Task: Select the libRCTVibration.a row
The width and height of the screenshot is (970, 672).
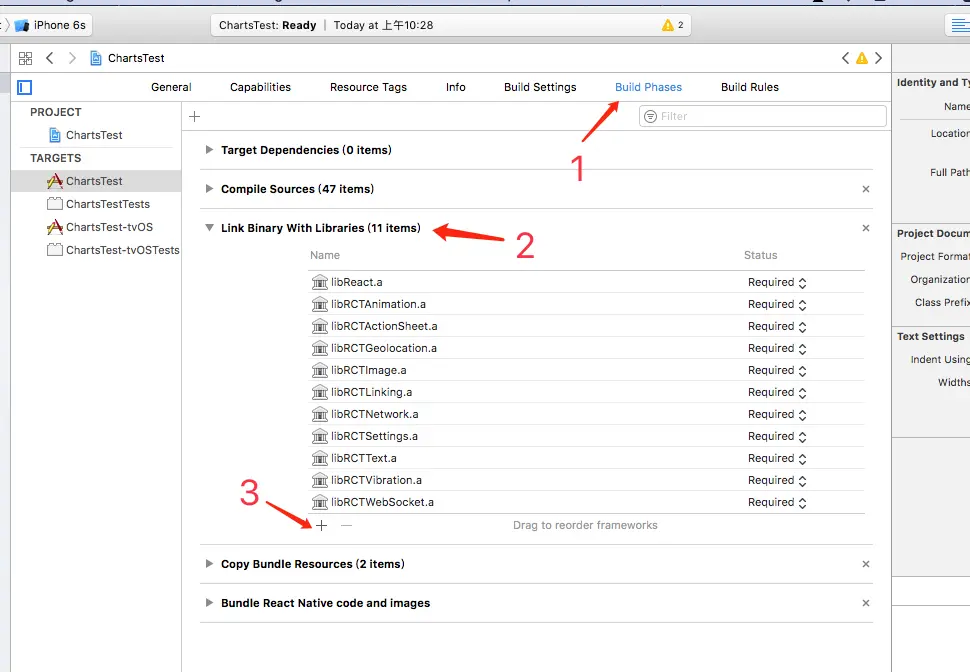Action: 586,480
